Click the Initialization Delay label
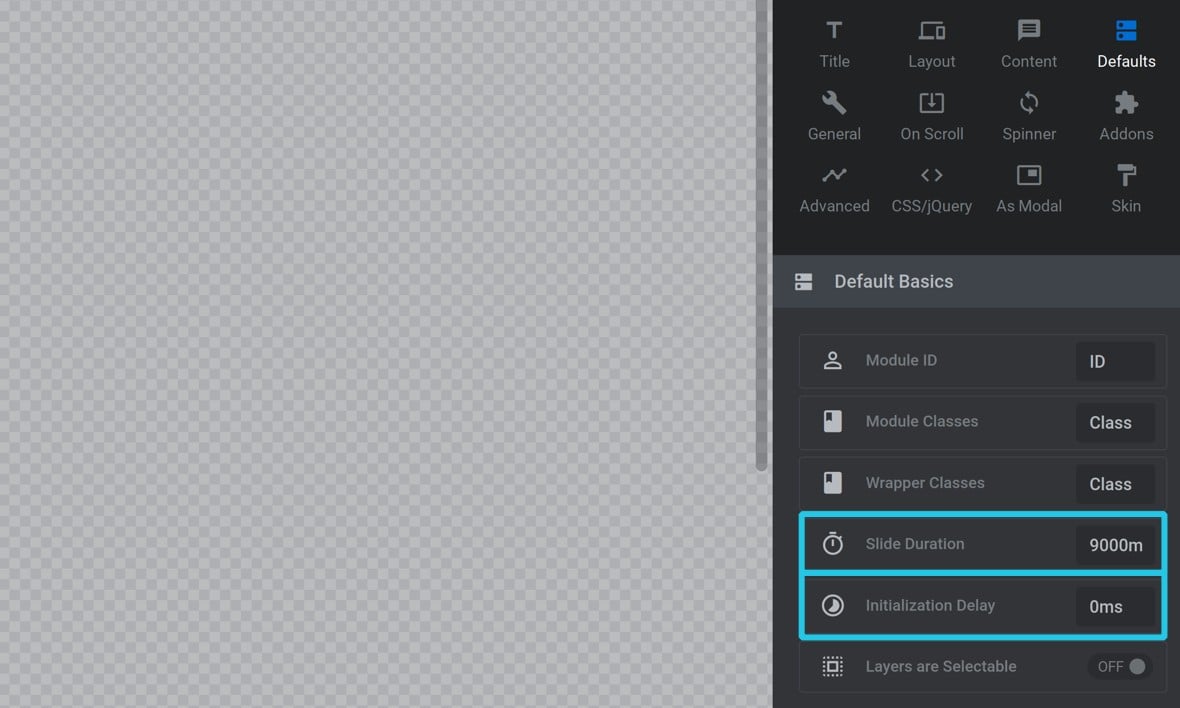The width and height of the screenshot is (1180, 708). [930, 605]
